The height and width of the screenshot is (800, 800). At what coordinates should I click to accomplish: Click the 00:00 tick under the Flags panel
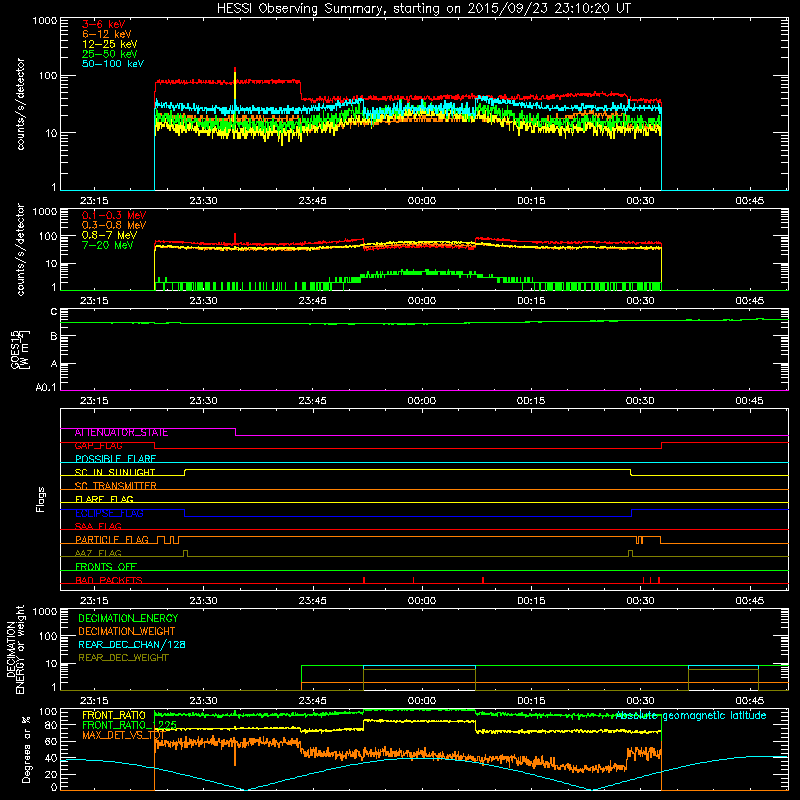421,601
